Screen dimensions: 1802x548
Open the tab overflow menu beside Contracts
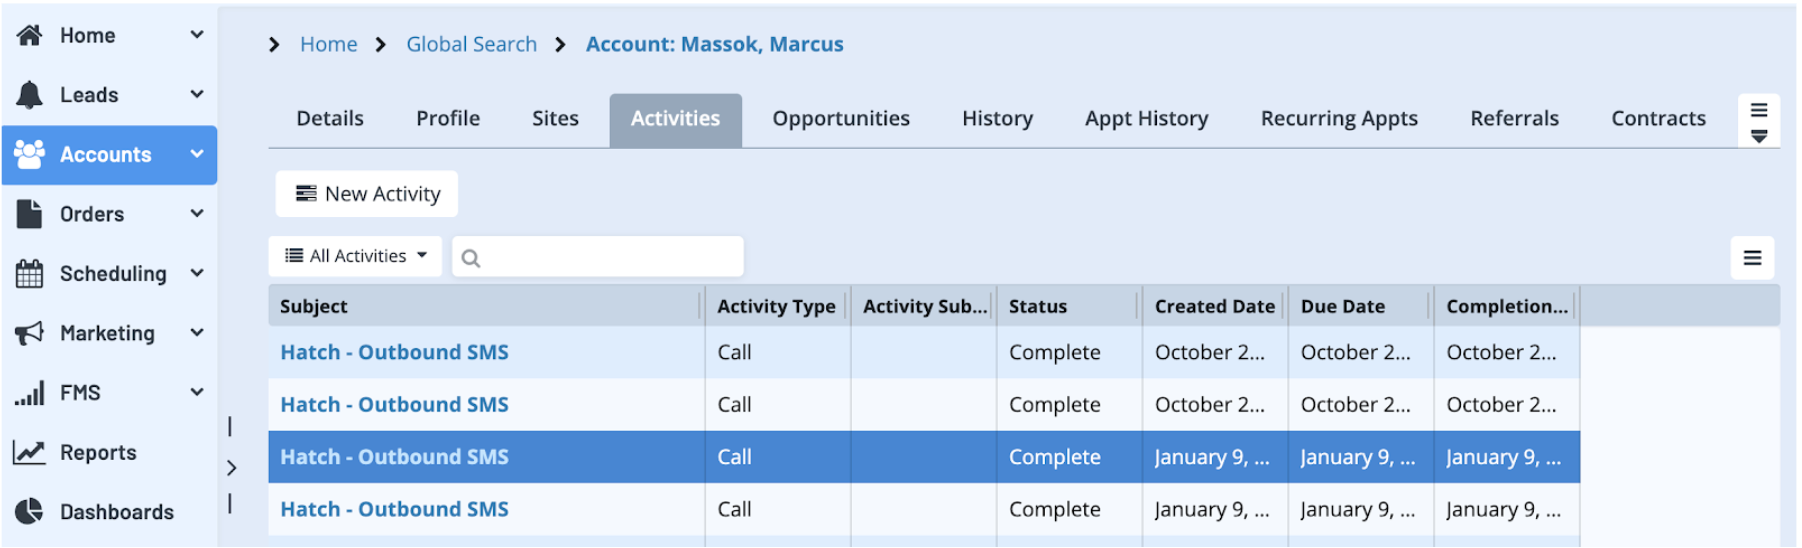coord(1758,121)
